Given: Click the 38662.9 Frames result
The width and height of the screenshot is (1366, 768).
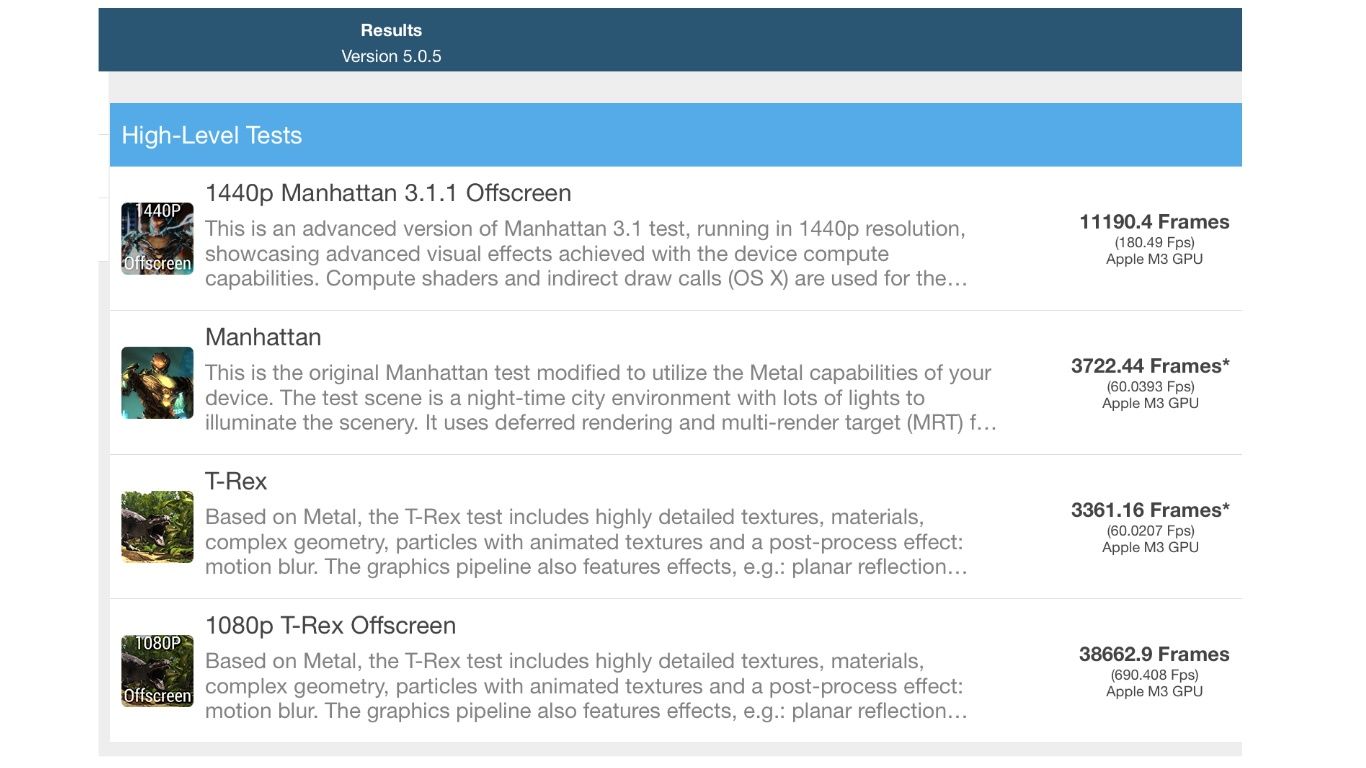Looking at the screenshot, I should [x=1154, y=654].
